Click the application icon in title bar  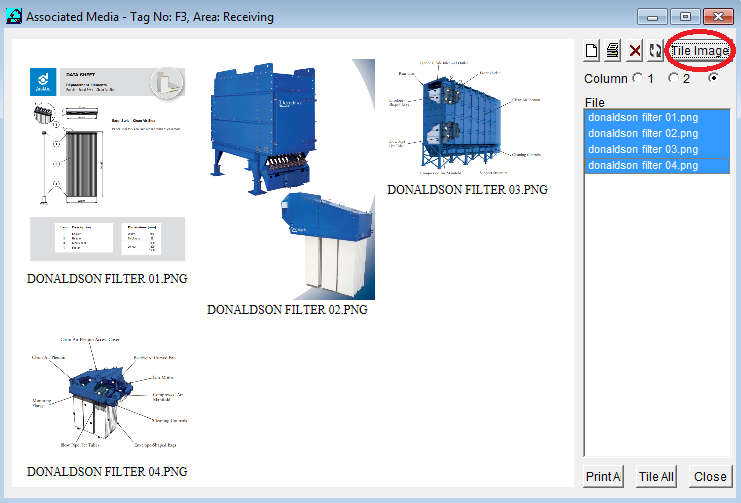[x=14, y=16]
